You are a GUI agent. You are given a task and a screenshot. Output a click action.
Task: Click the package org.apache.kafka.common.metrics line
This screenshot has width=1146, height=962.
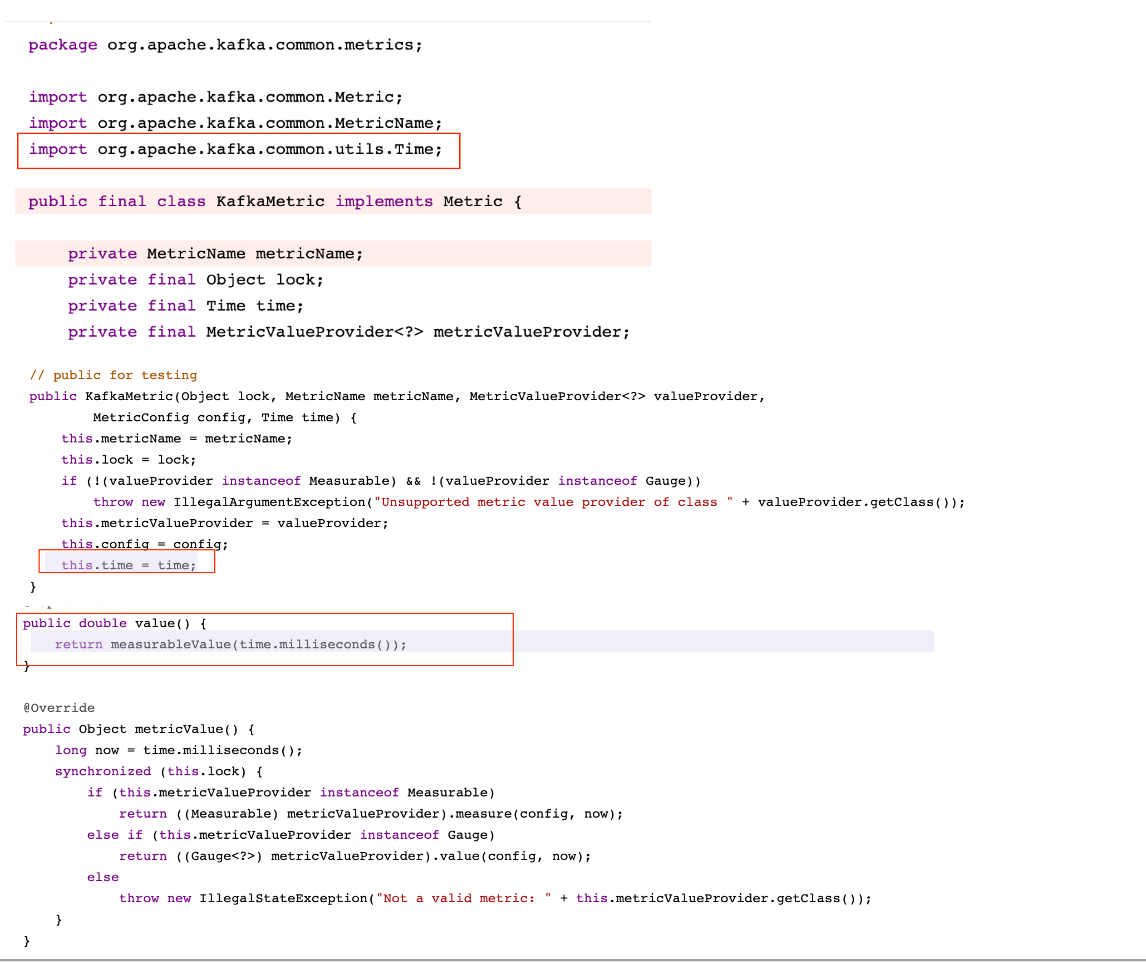pos(225,45)
